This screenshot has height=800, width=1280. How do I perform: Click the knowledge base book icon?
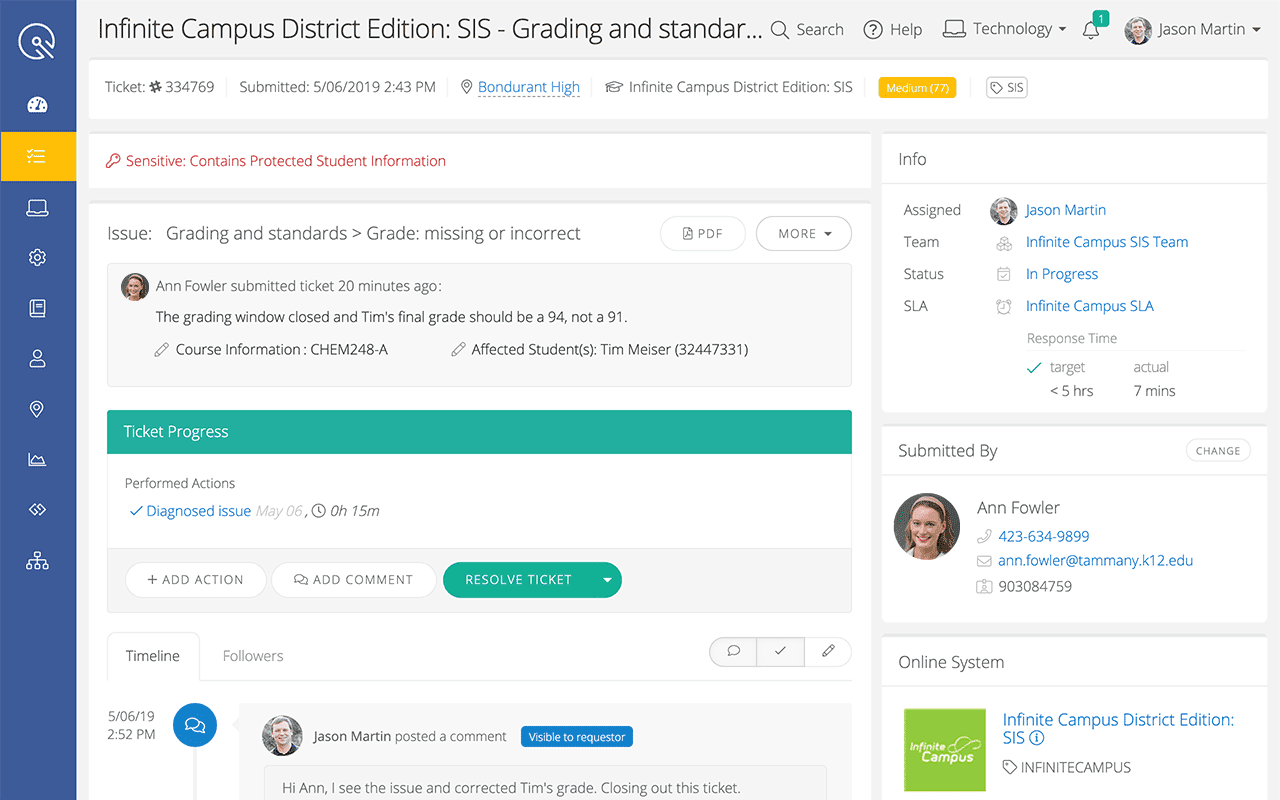point(38,309)
